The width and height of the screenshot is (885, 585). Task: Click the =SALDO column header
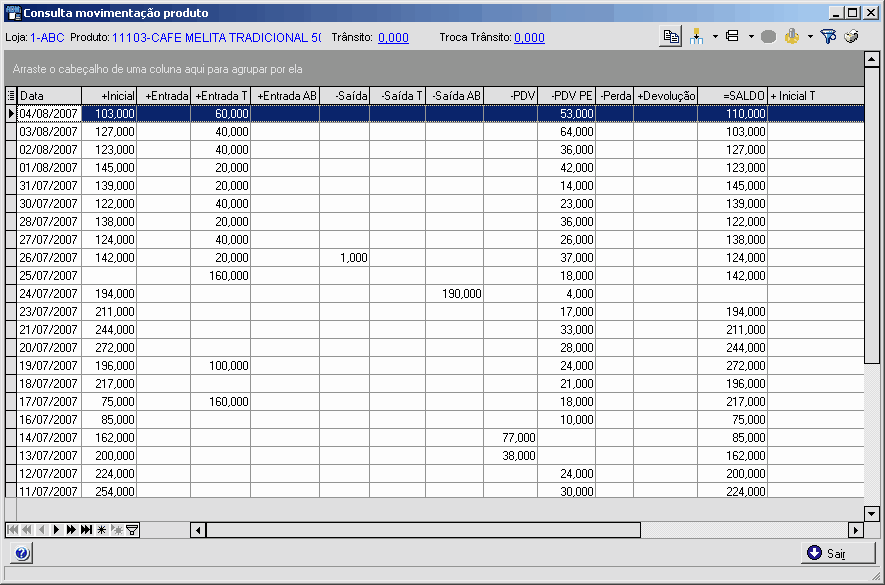pos(733,95)
